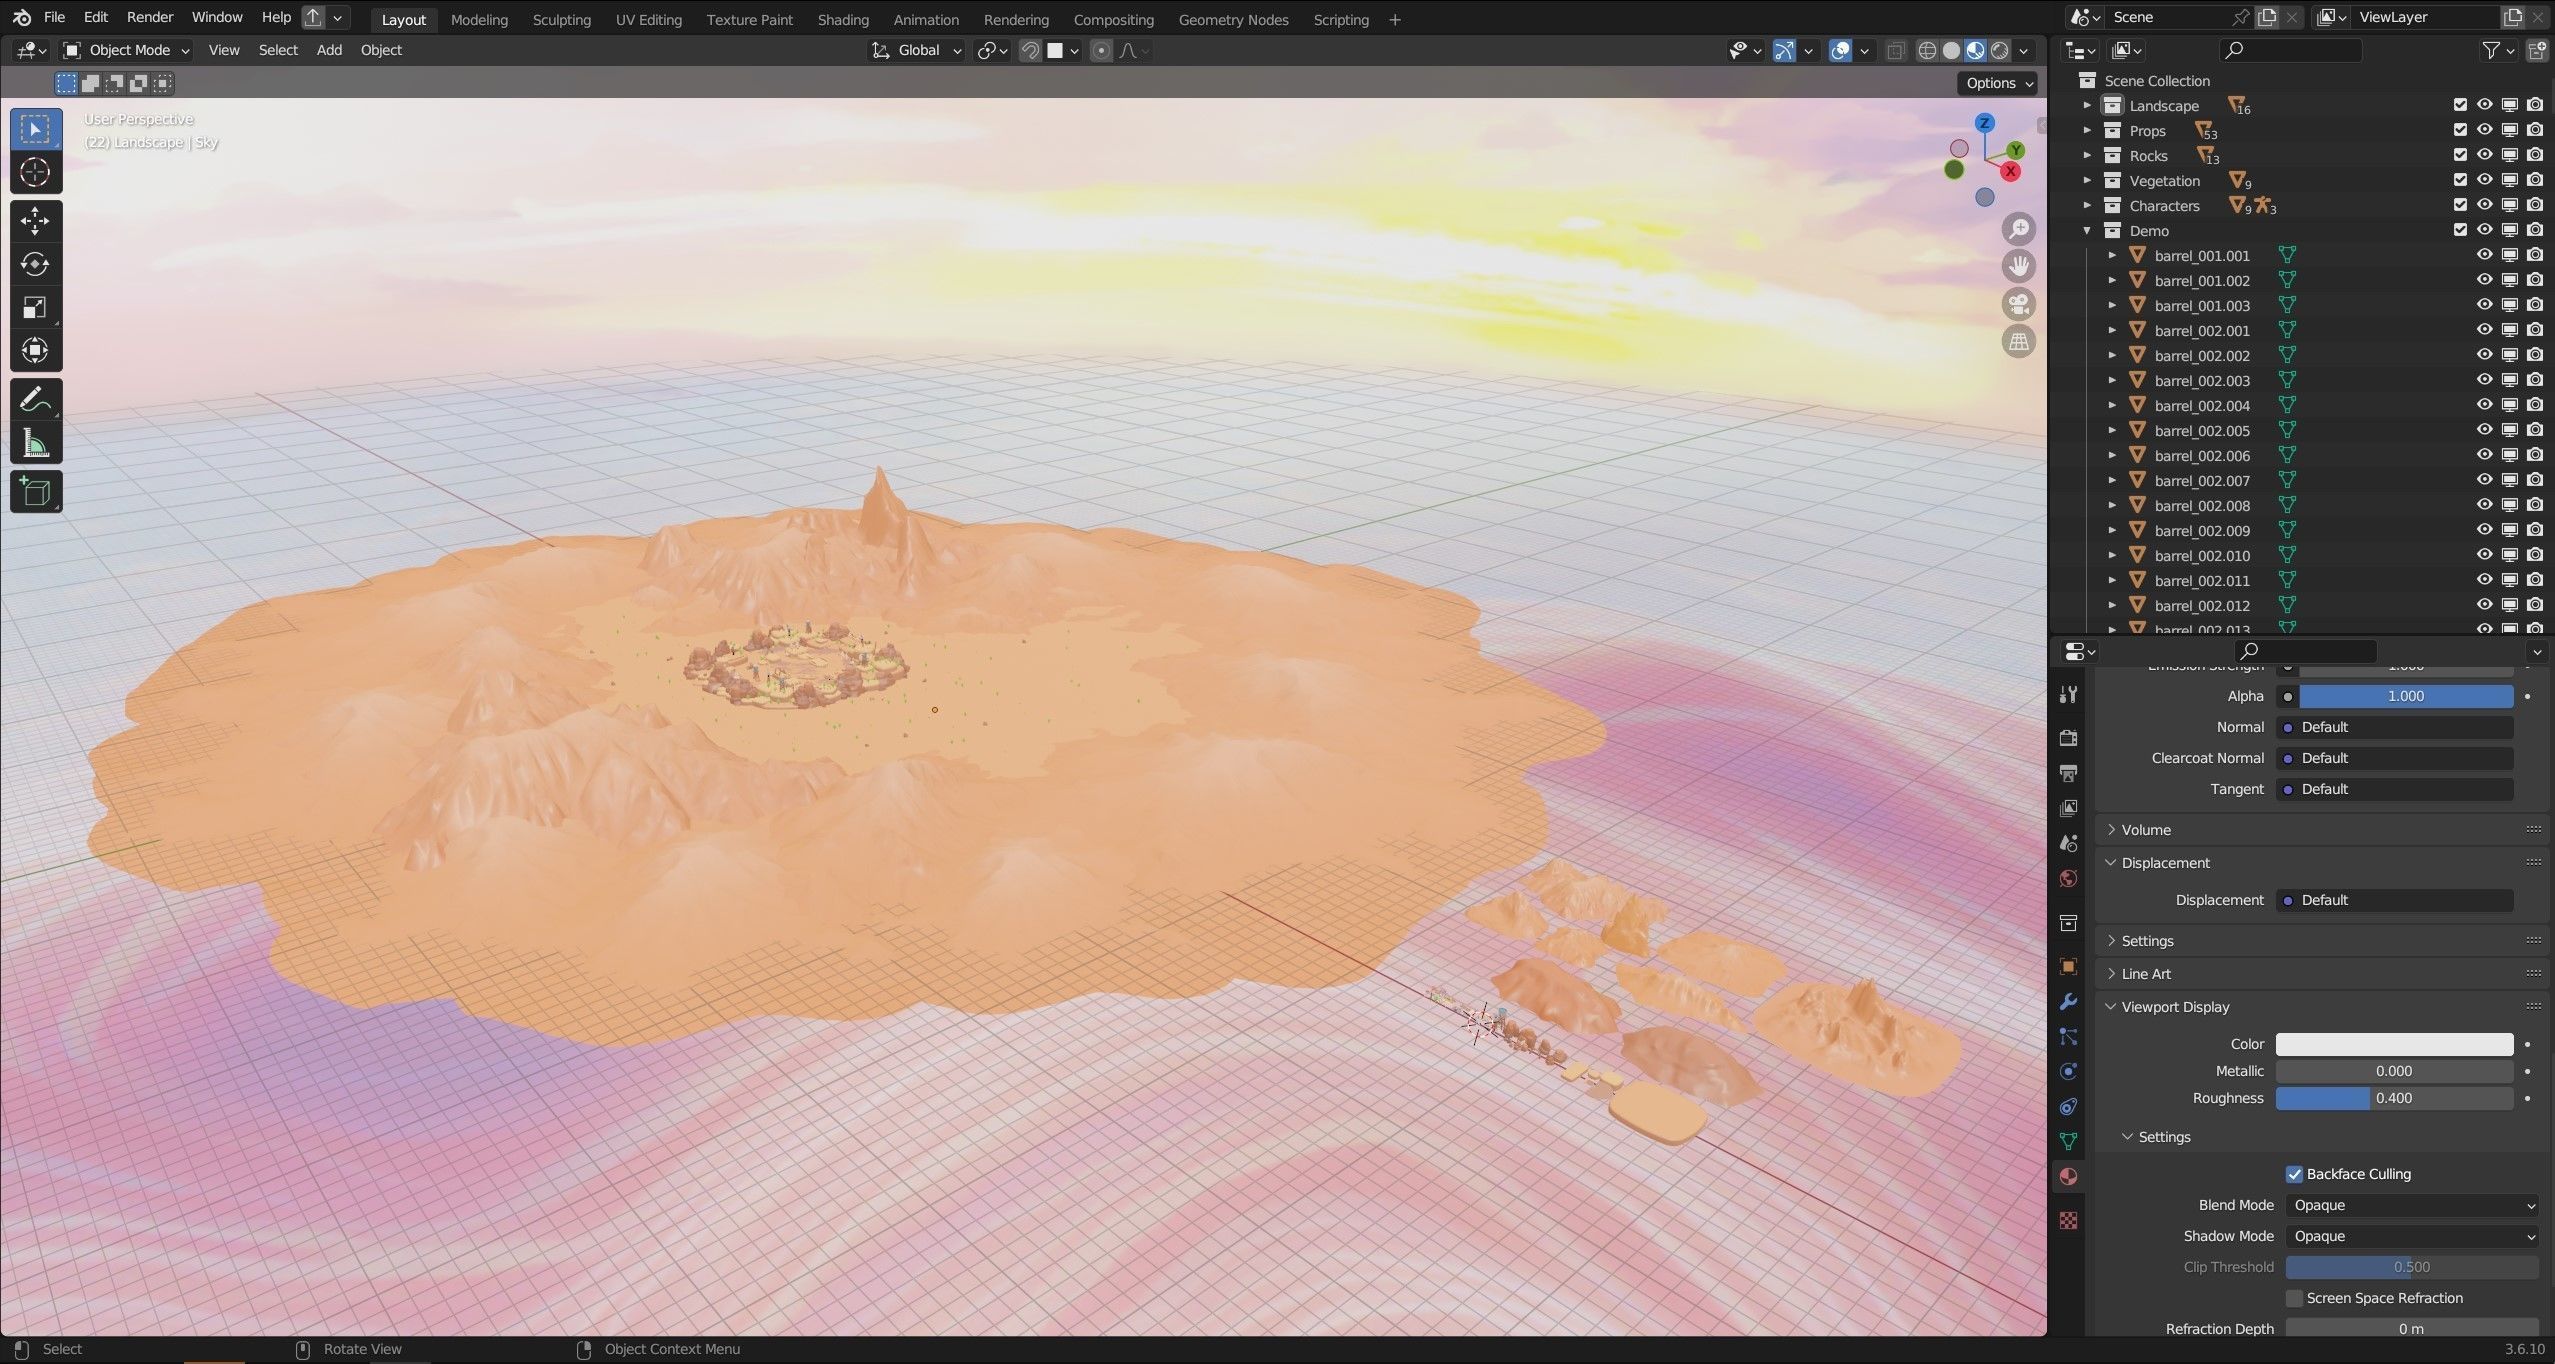This screenshot has height=1364, width=2555.
Task: Select the Scale tool
Action: [35, 307]
